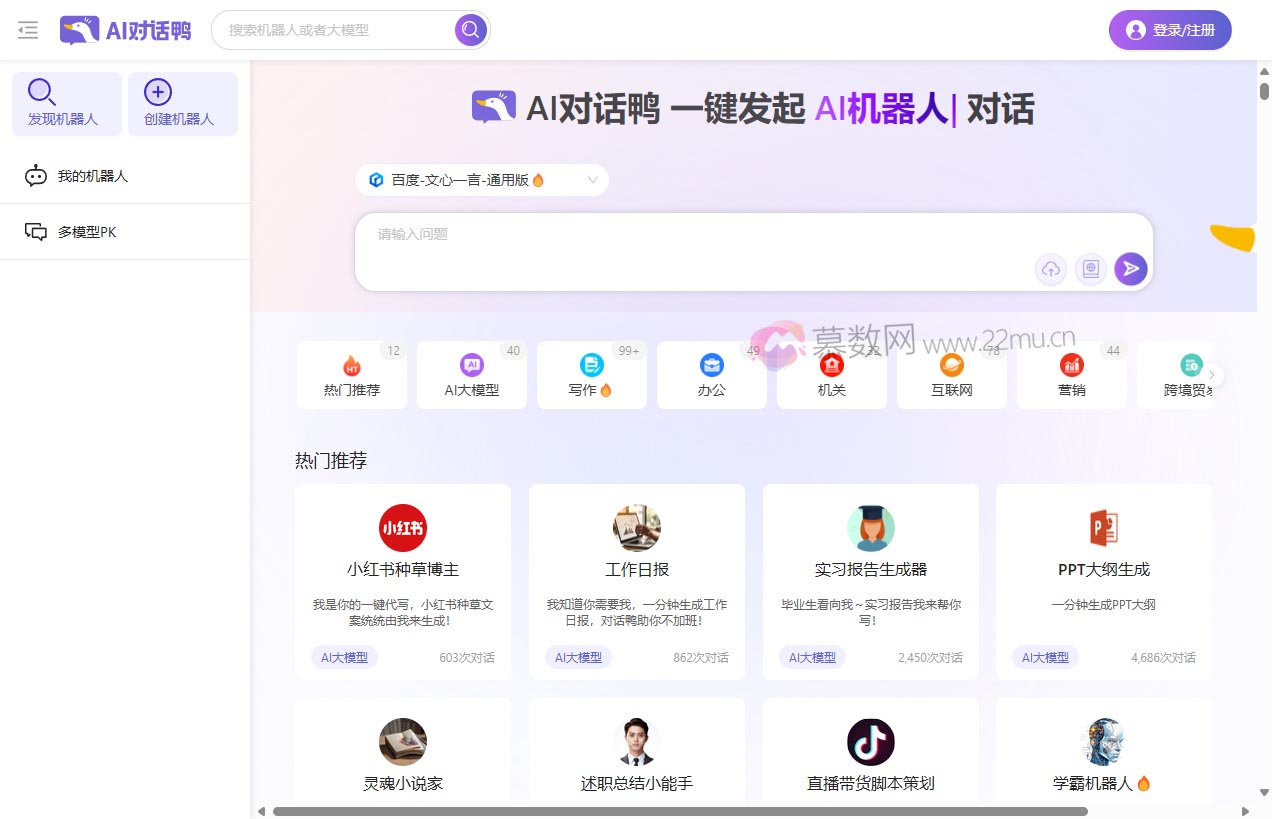Click the 工作日报 bot thumbnail
The height and width of the screenshot is (819, 1272).
point(637,527)
